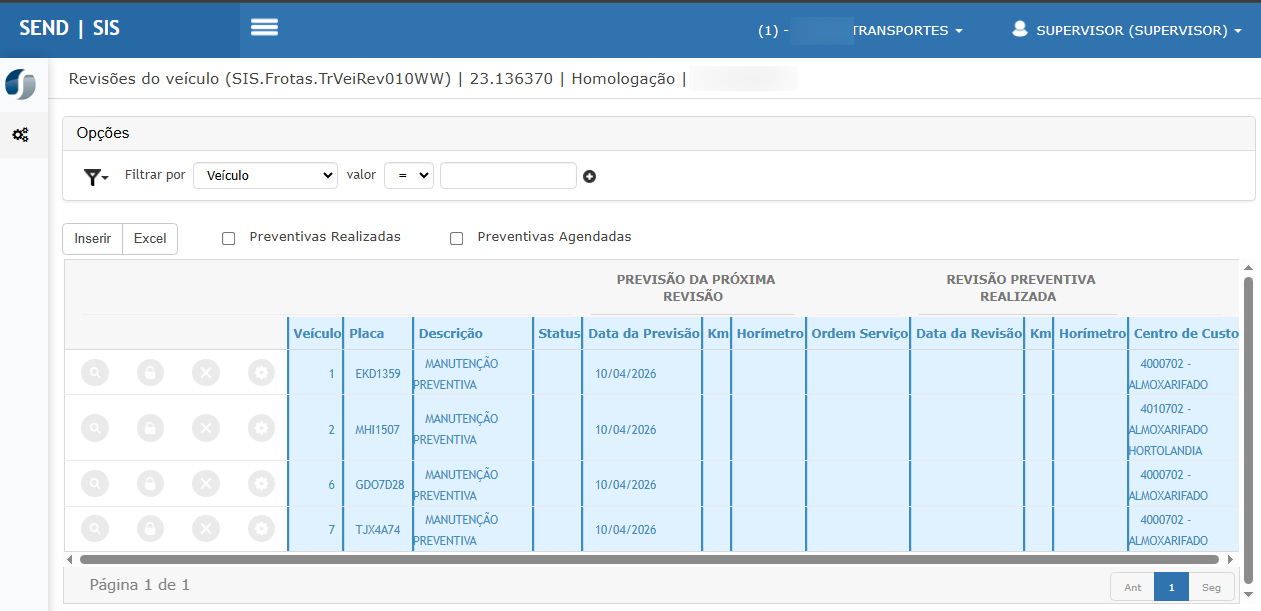Click the horizontal scrollbar under the table
The height and width of the screenshot is (611, 1261).
648,560
